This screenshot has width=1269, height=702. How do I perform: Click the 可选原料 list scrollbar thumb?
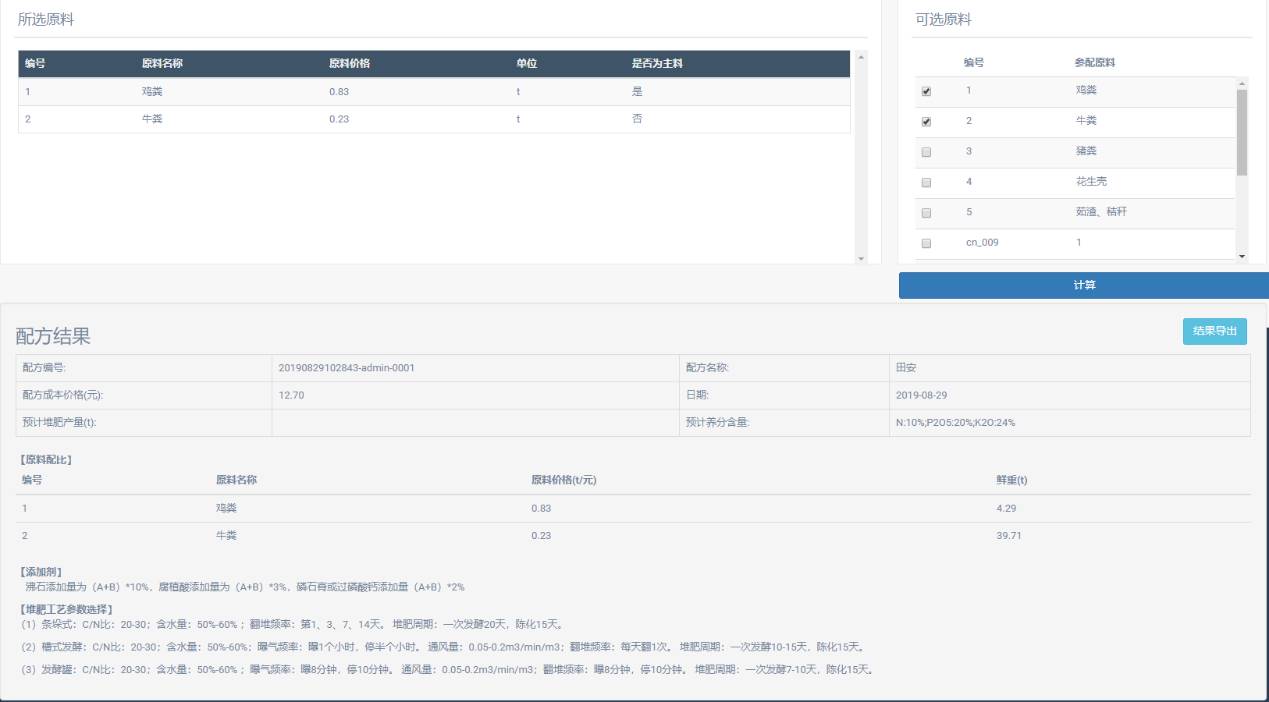1242,130
